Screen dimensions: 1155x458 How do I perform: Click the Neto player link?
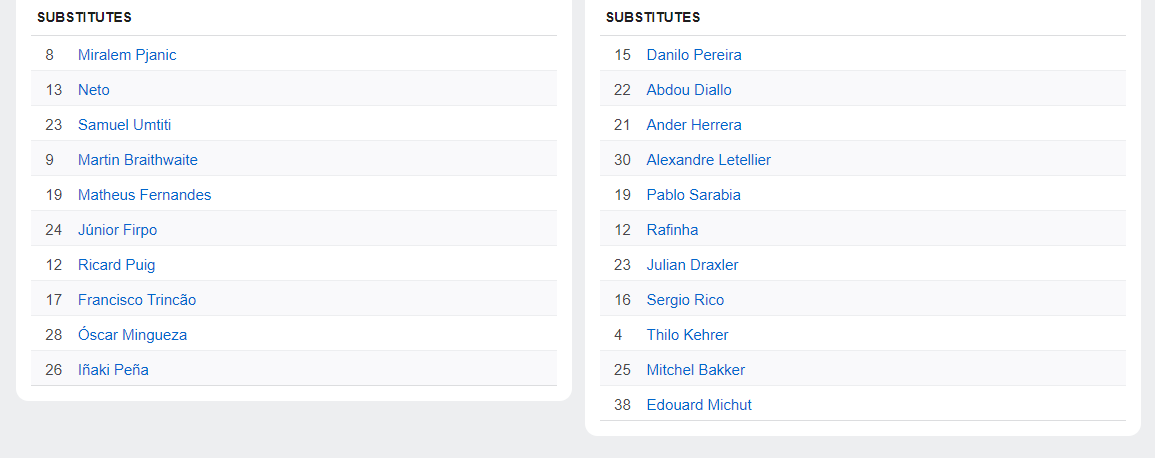coord(94,90)
